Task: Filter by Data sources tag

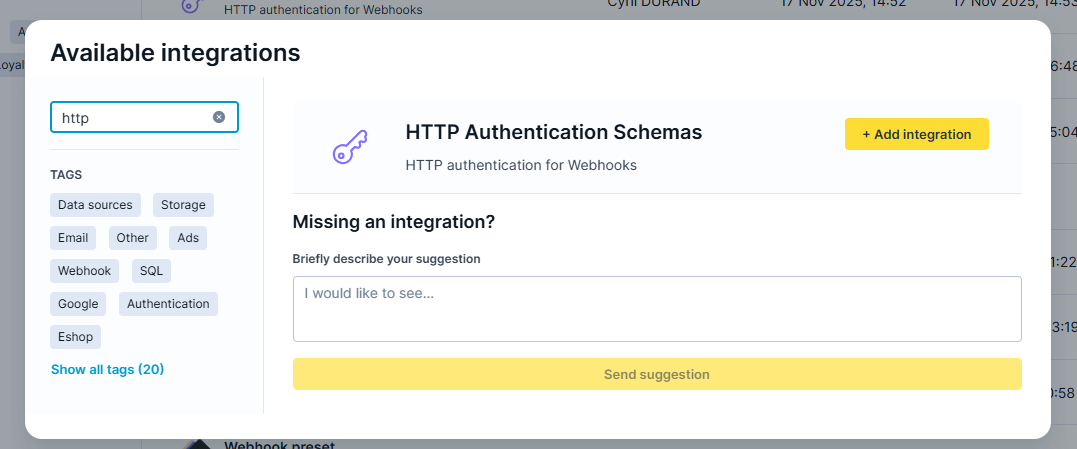Action: point(95,205)
